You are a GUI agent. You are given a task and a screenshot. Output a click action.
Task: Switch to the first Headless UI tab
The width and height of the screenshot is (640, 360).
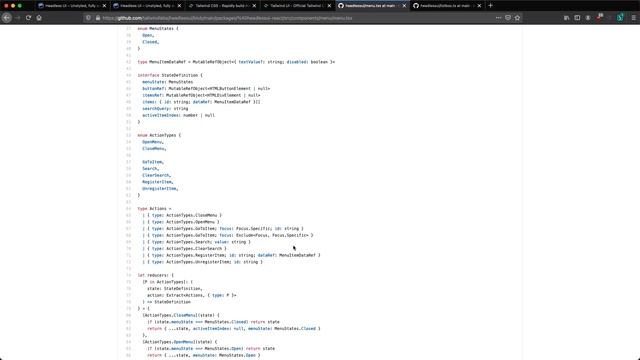tap(71, 6)
